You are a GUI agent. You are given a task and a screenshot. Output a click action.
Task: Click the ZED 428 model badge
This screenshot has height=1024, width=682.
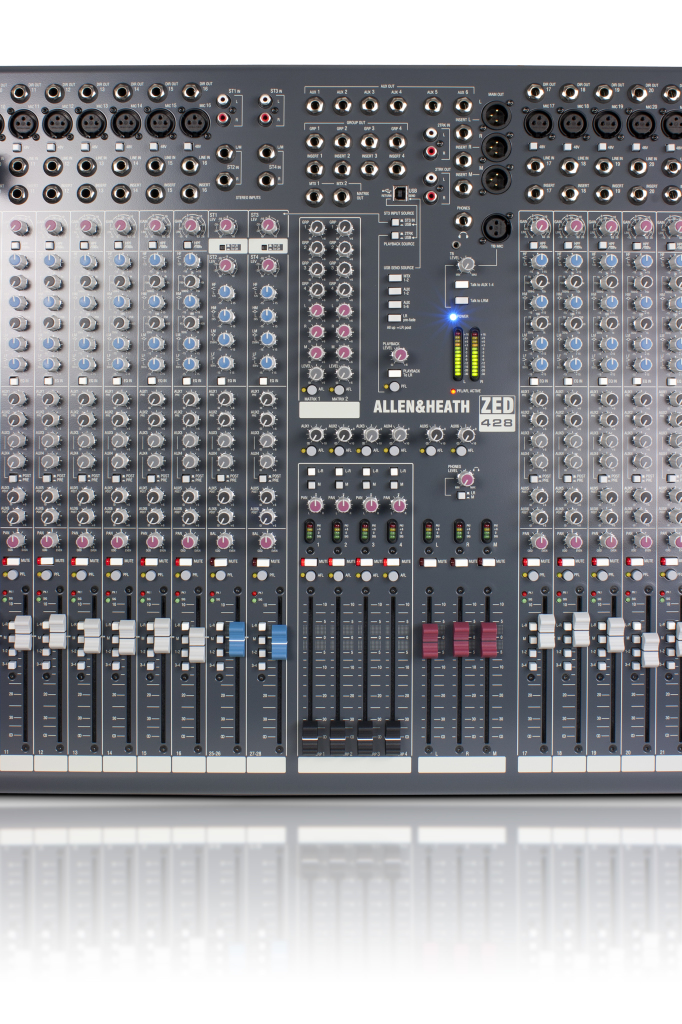tap(497, 413)
